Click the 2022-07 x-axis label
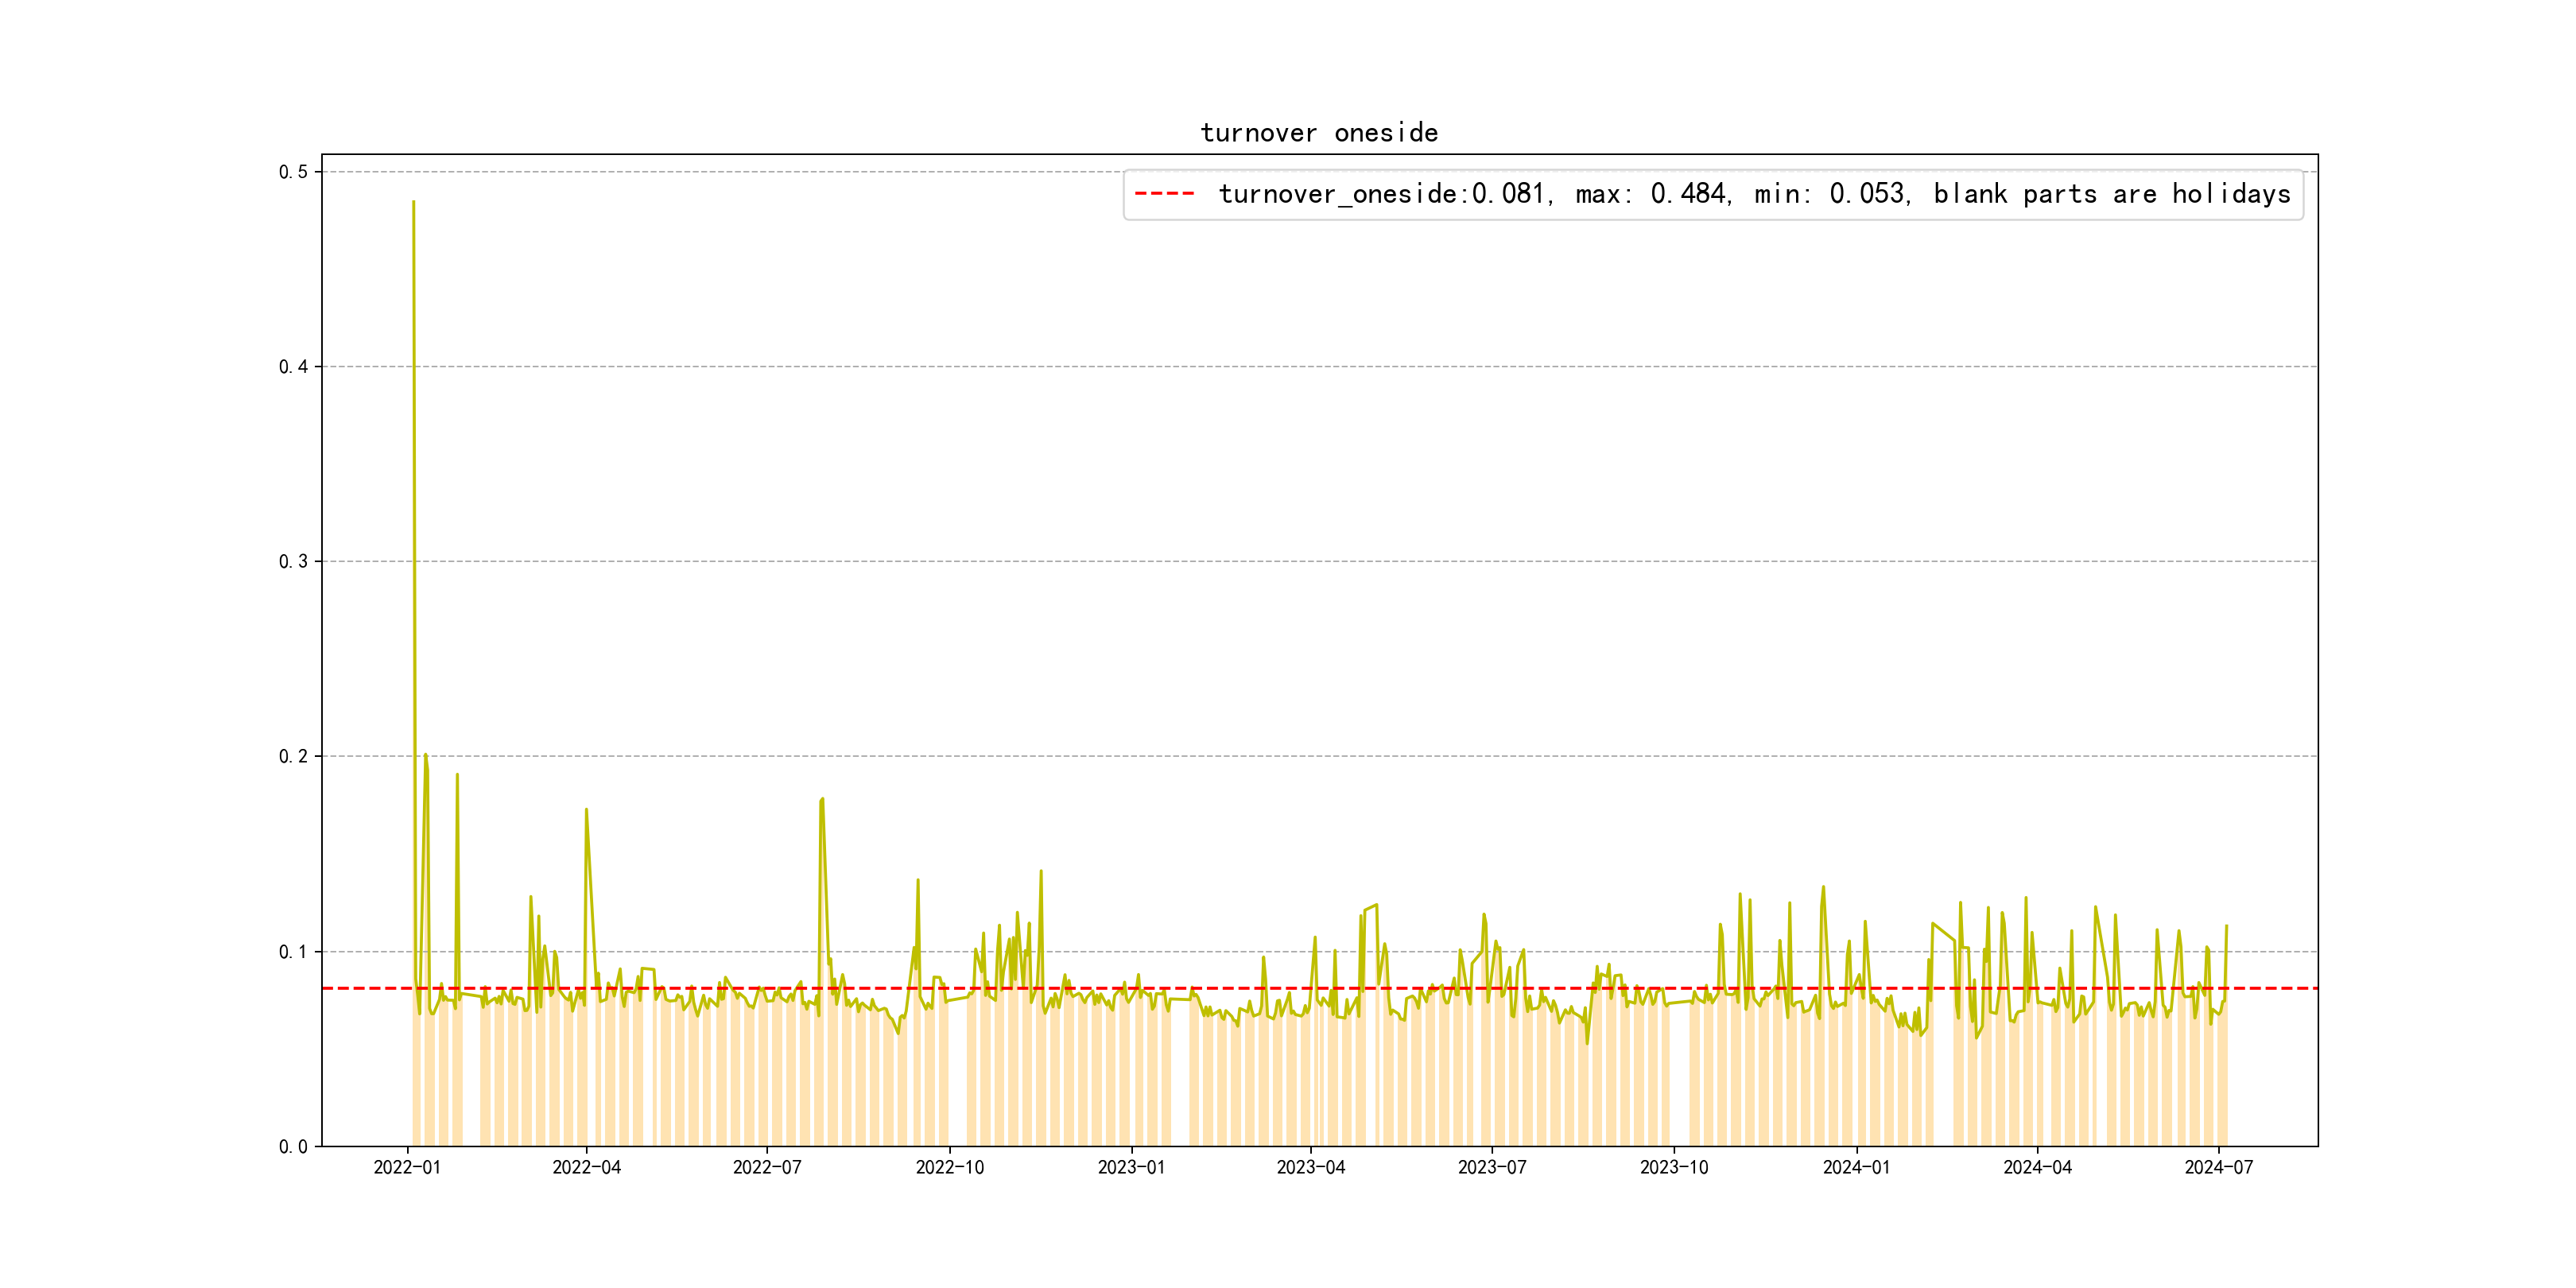Viewport: 2576px width, 1288px height. coord(767,1167)
